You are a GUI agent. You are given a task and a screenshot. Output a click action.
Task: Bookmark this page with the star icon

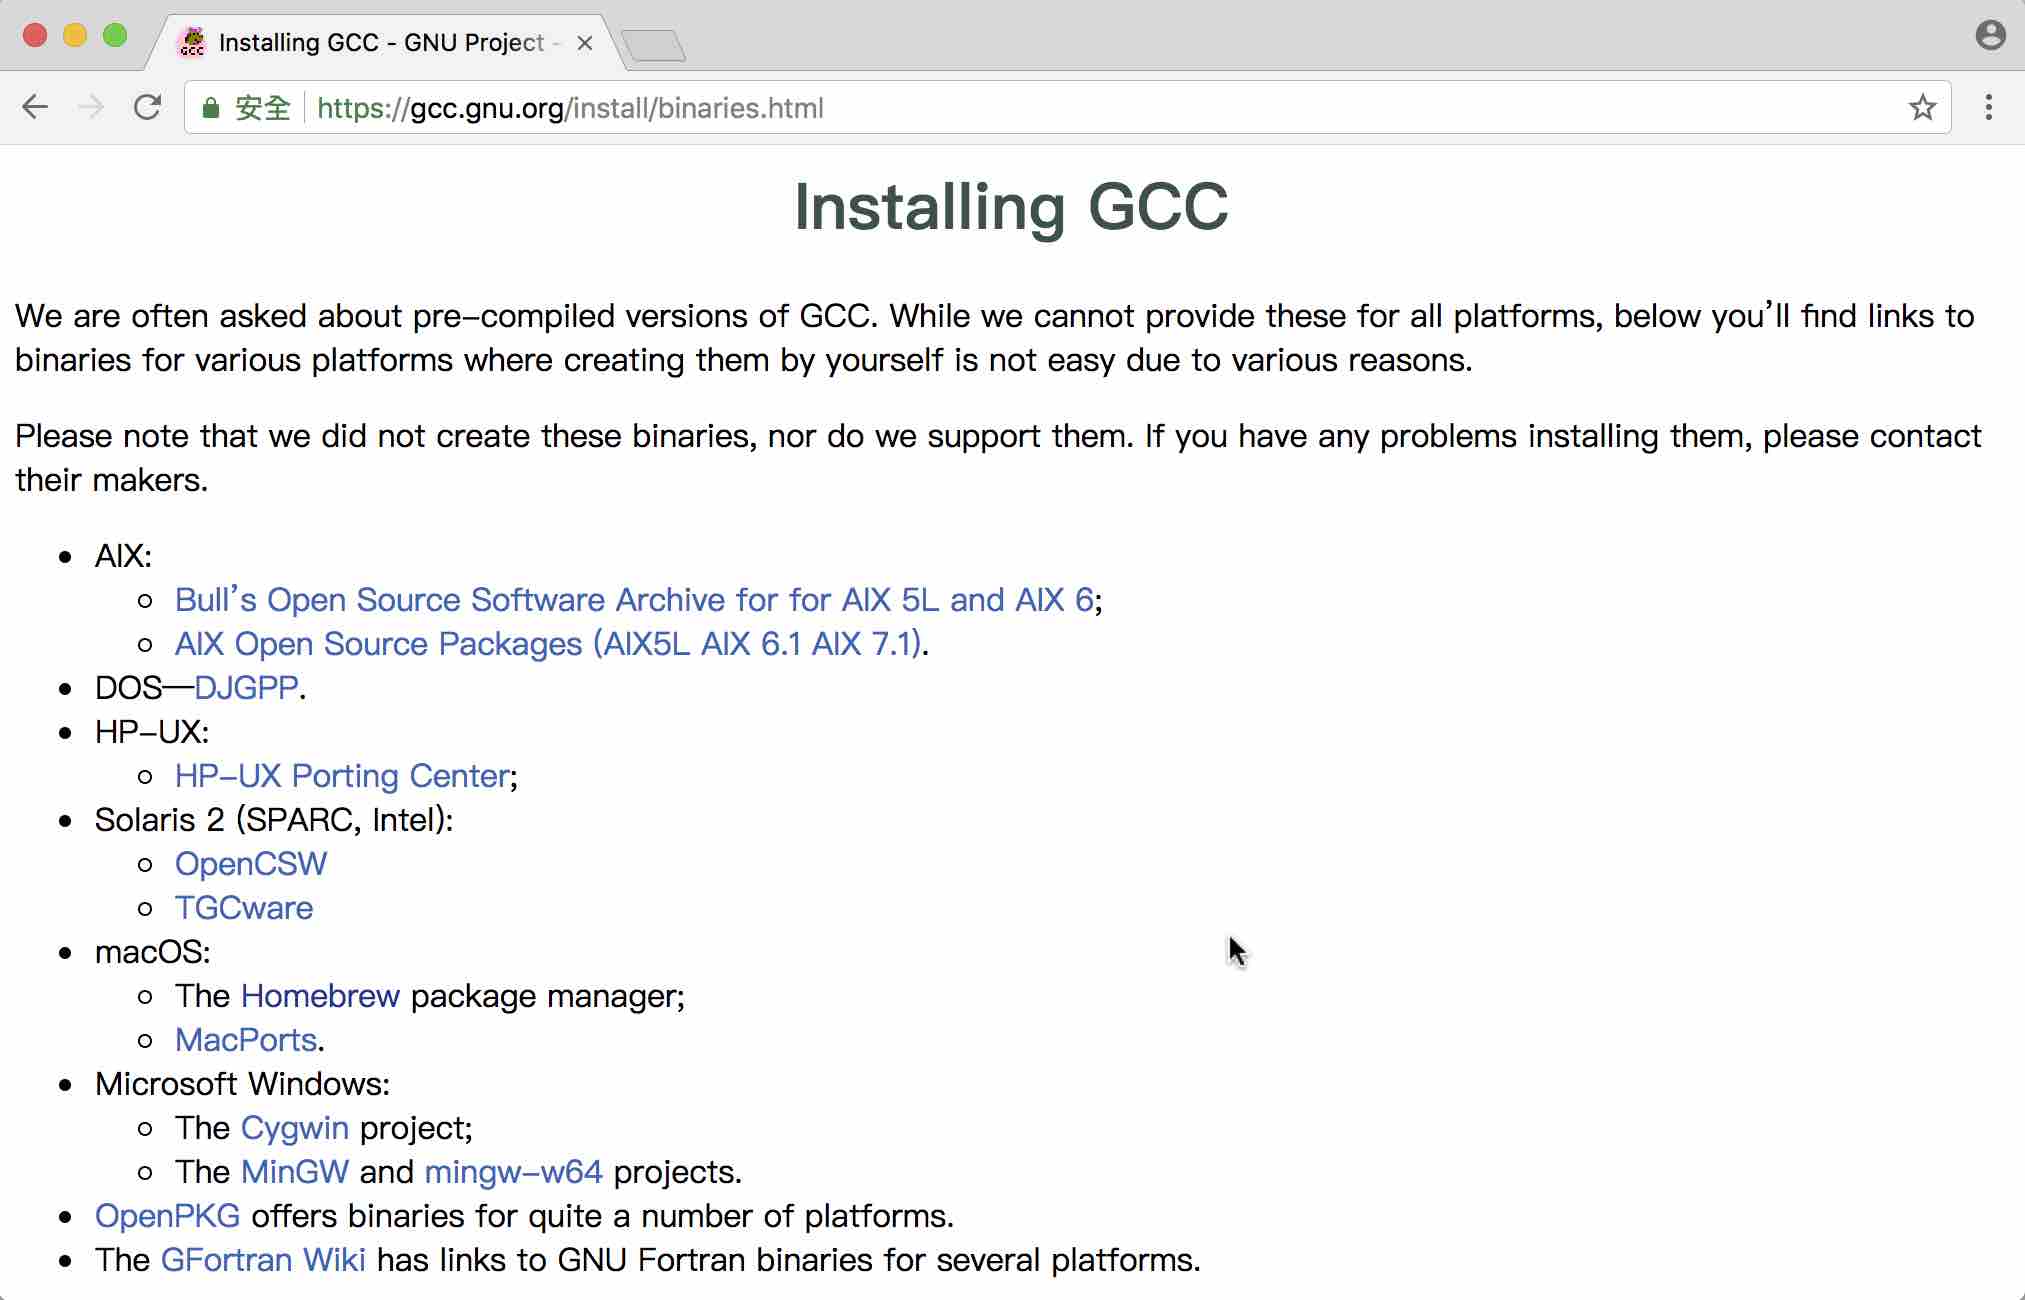(x=1922, y=107)
